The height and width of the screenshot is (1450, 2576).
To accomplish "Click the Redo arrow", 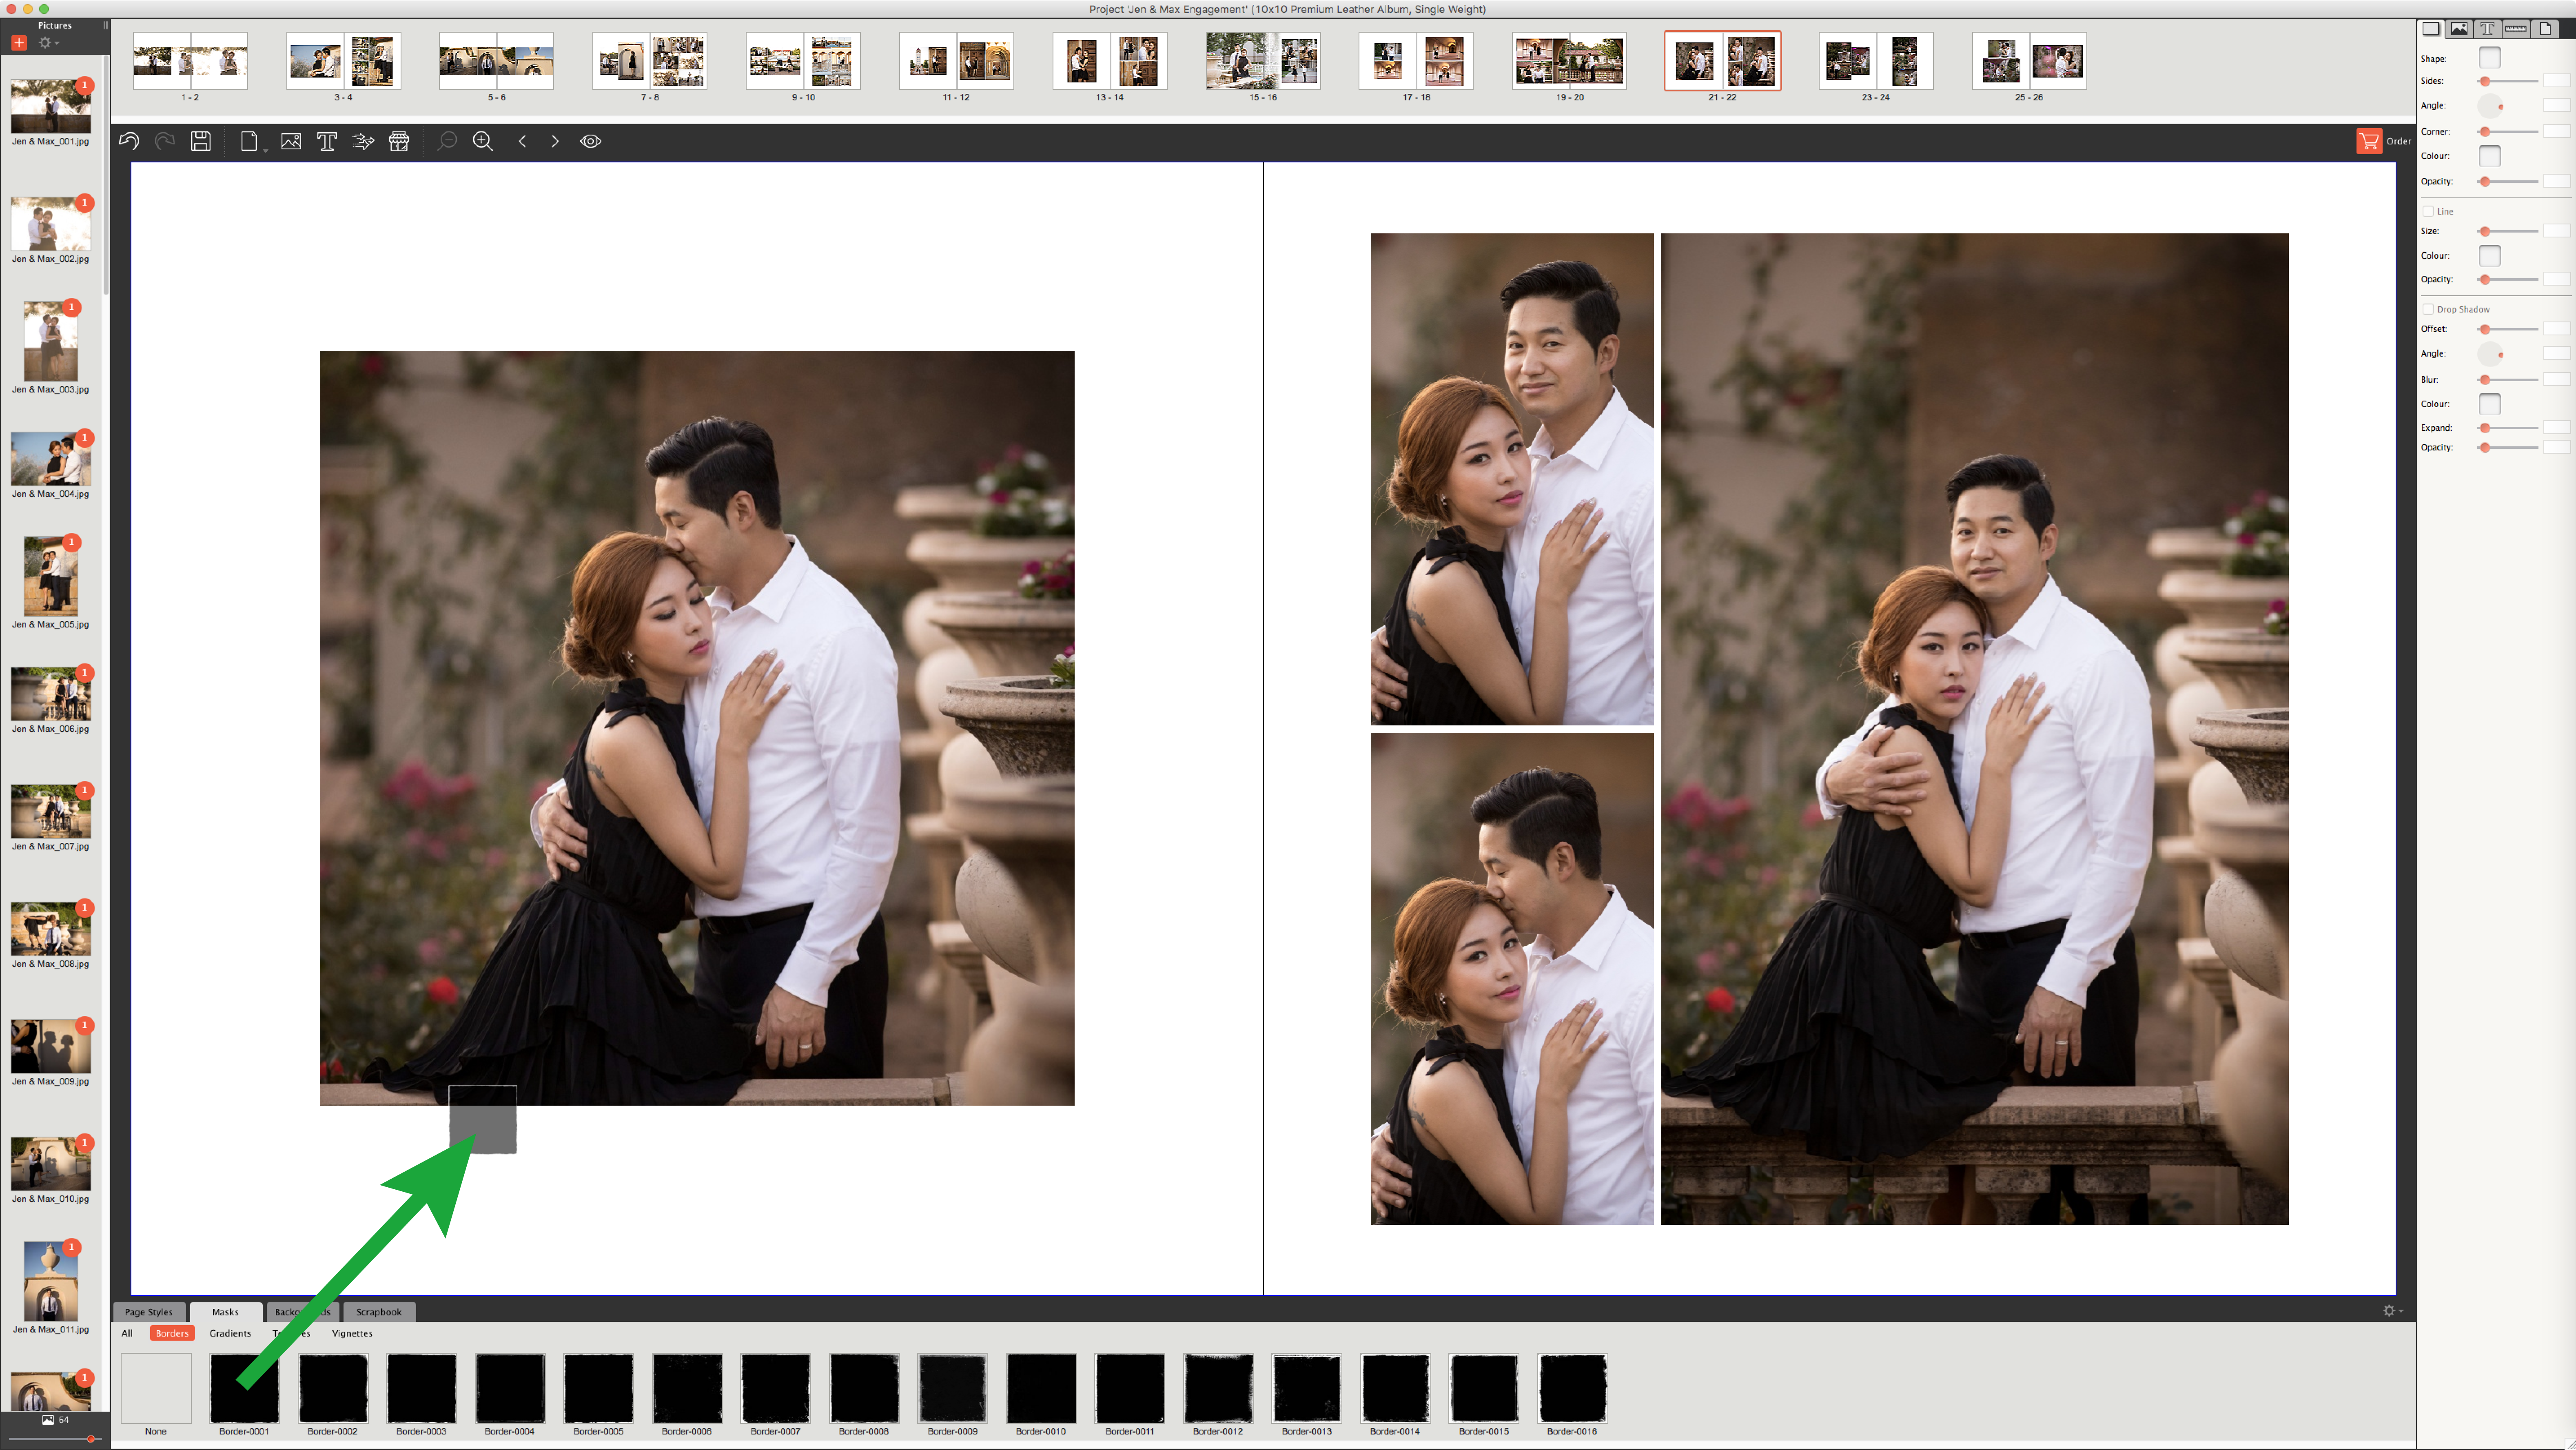I will click(x=165, y=141).
